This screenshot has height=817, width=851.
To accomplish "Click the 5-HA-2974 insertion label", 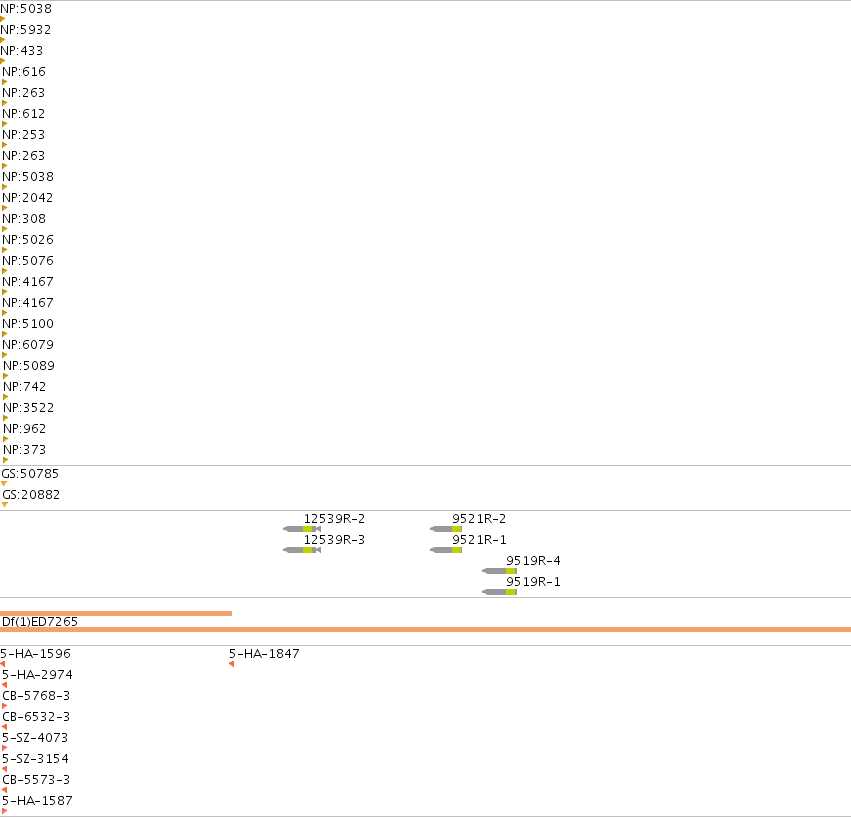I will click(37, 675).
